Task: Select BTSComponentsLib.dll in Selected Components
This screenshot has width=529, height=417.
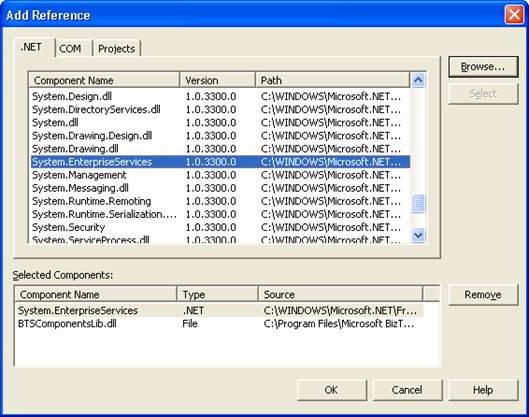Action: click(x=219, y=324)
